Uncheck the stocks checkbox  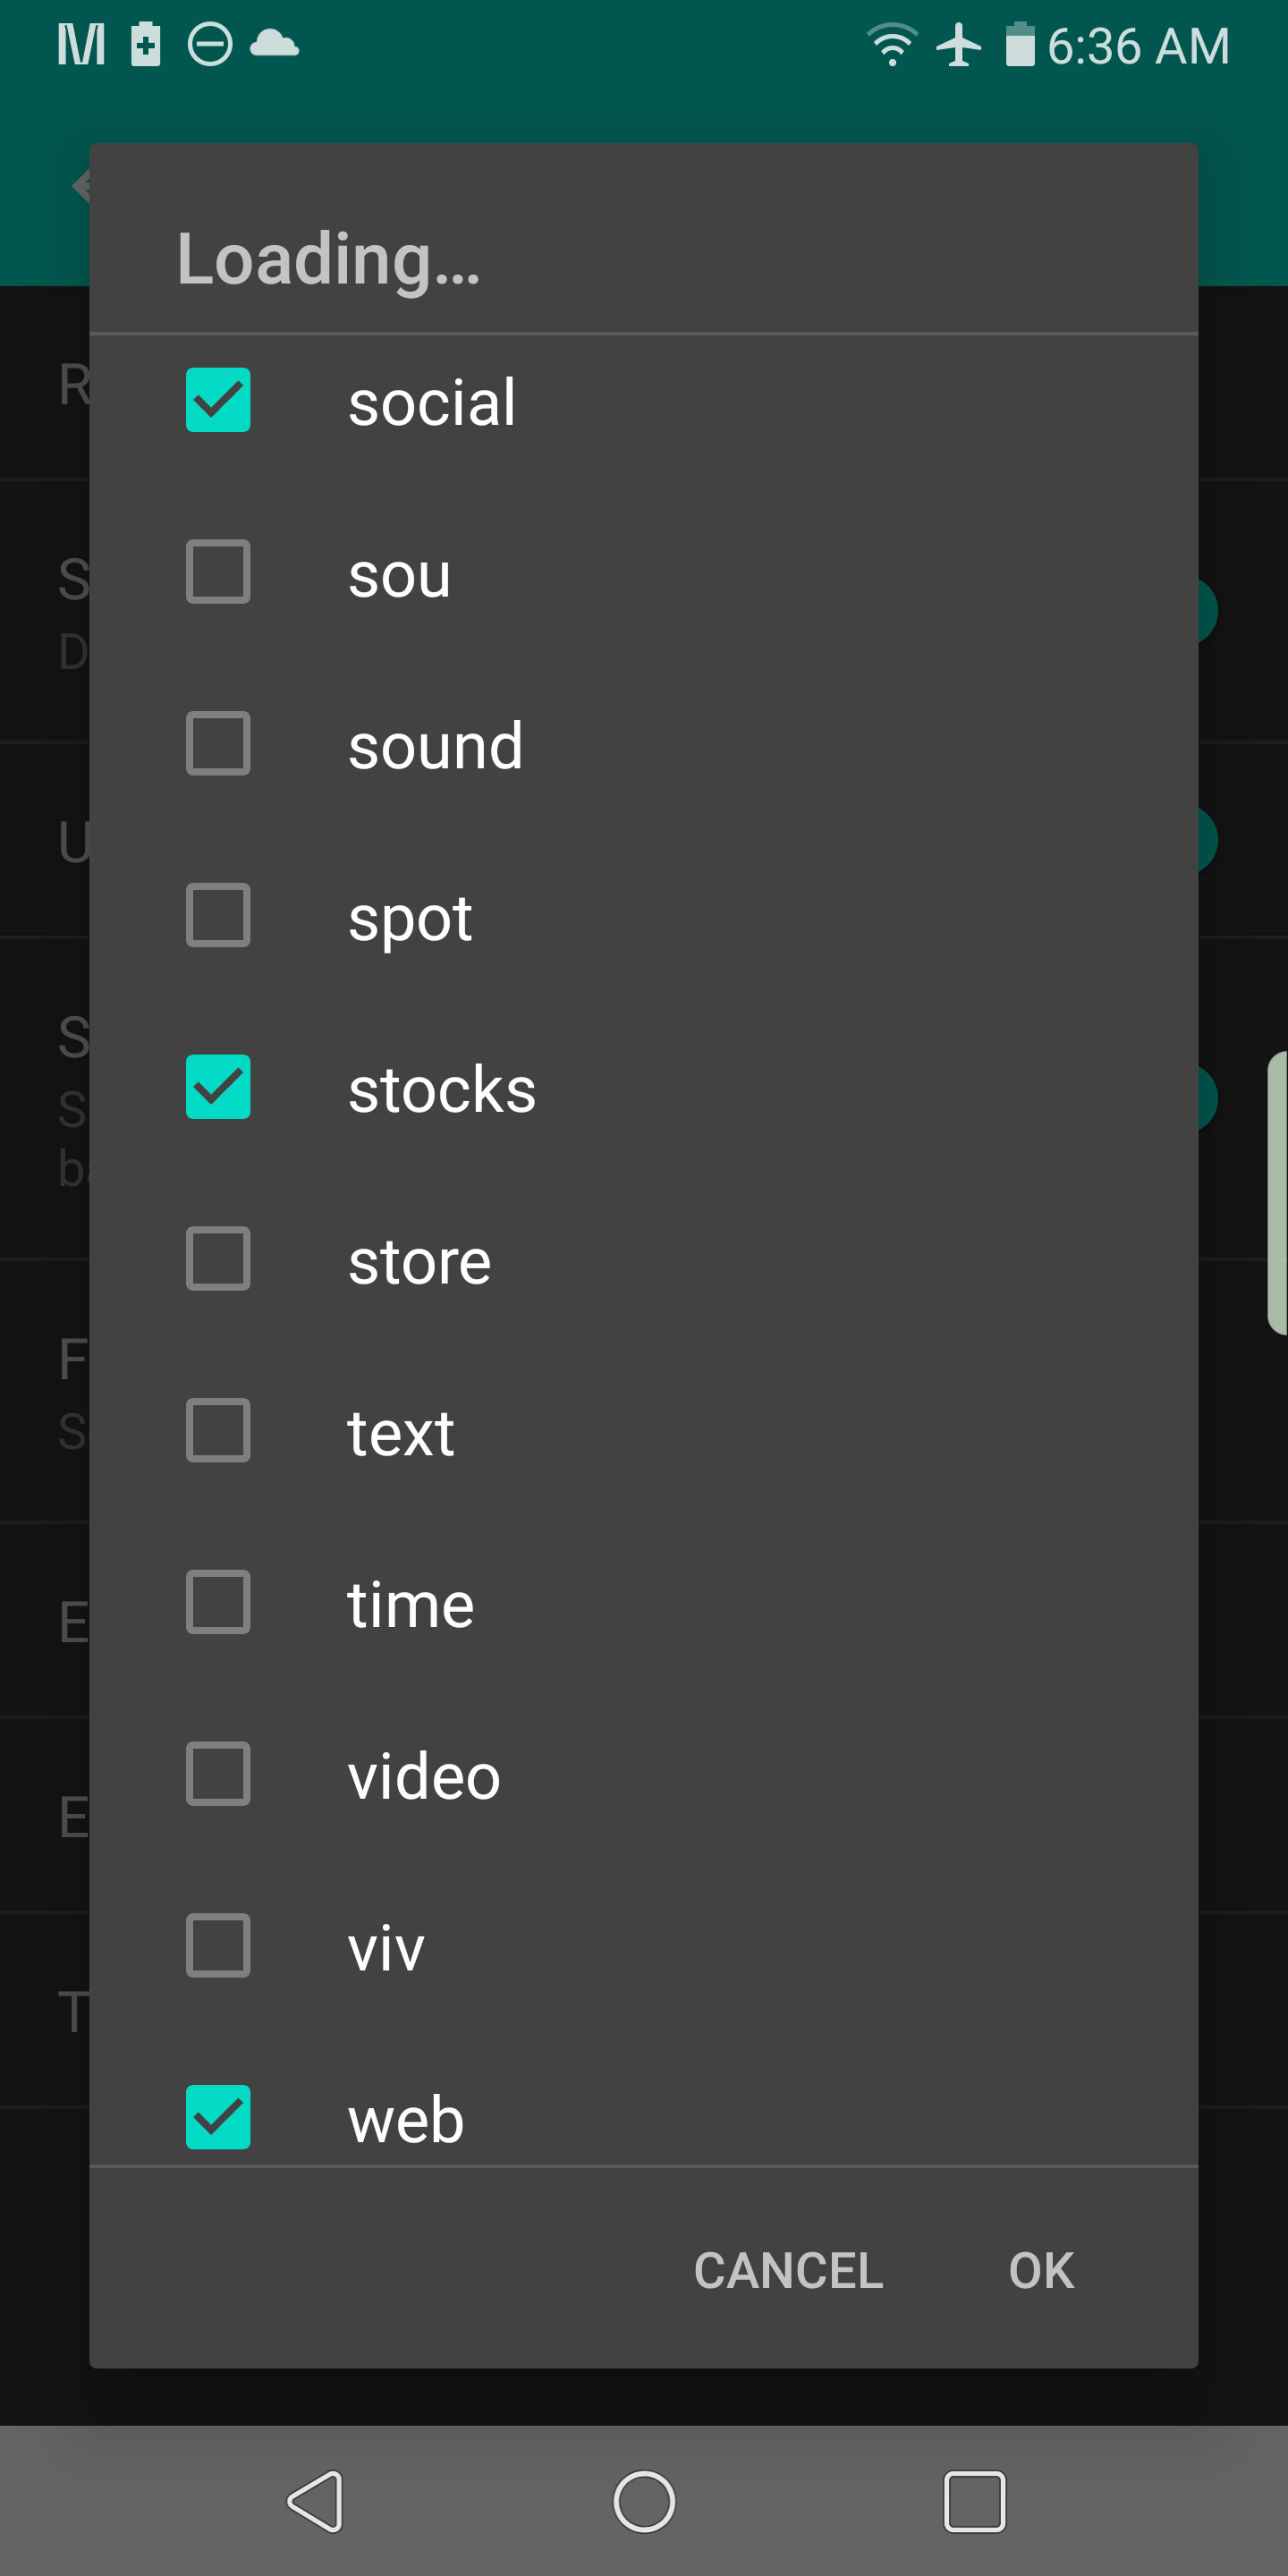pos(218,1087)
